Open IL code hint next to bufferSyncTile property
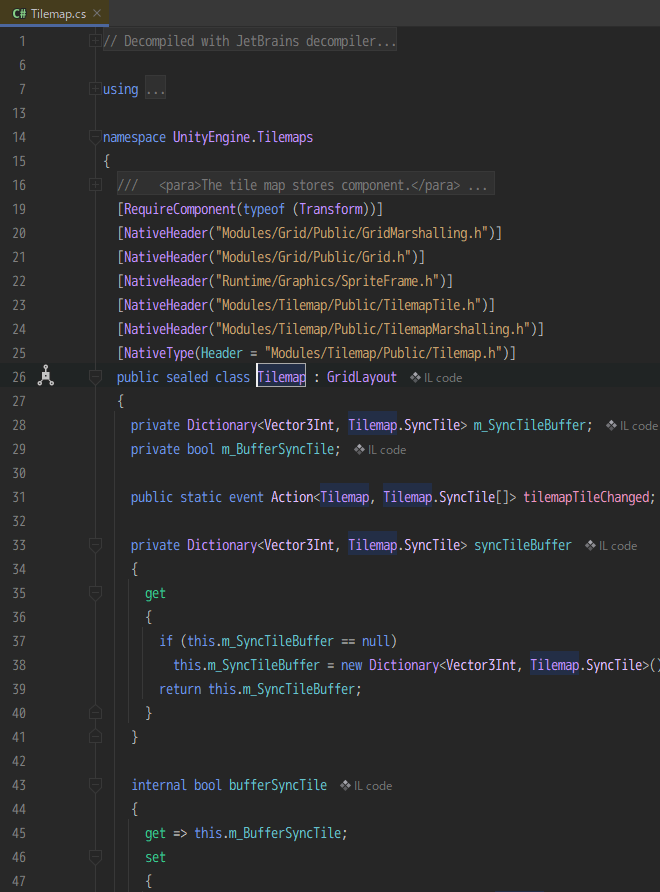The height and width of the screenshot is (892, 660). [366, 786]
